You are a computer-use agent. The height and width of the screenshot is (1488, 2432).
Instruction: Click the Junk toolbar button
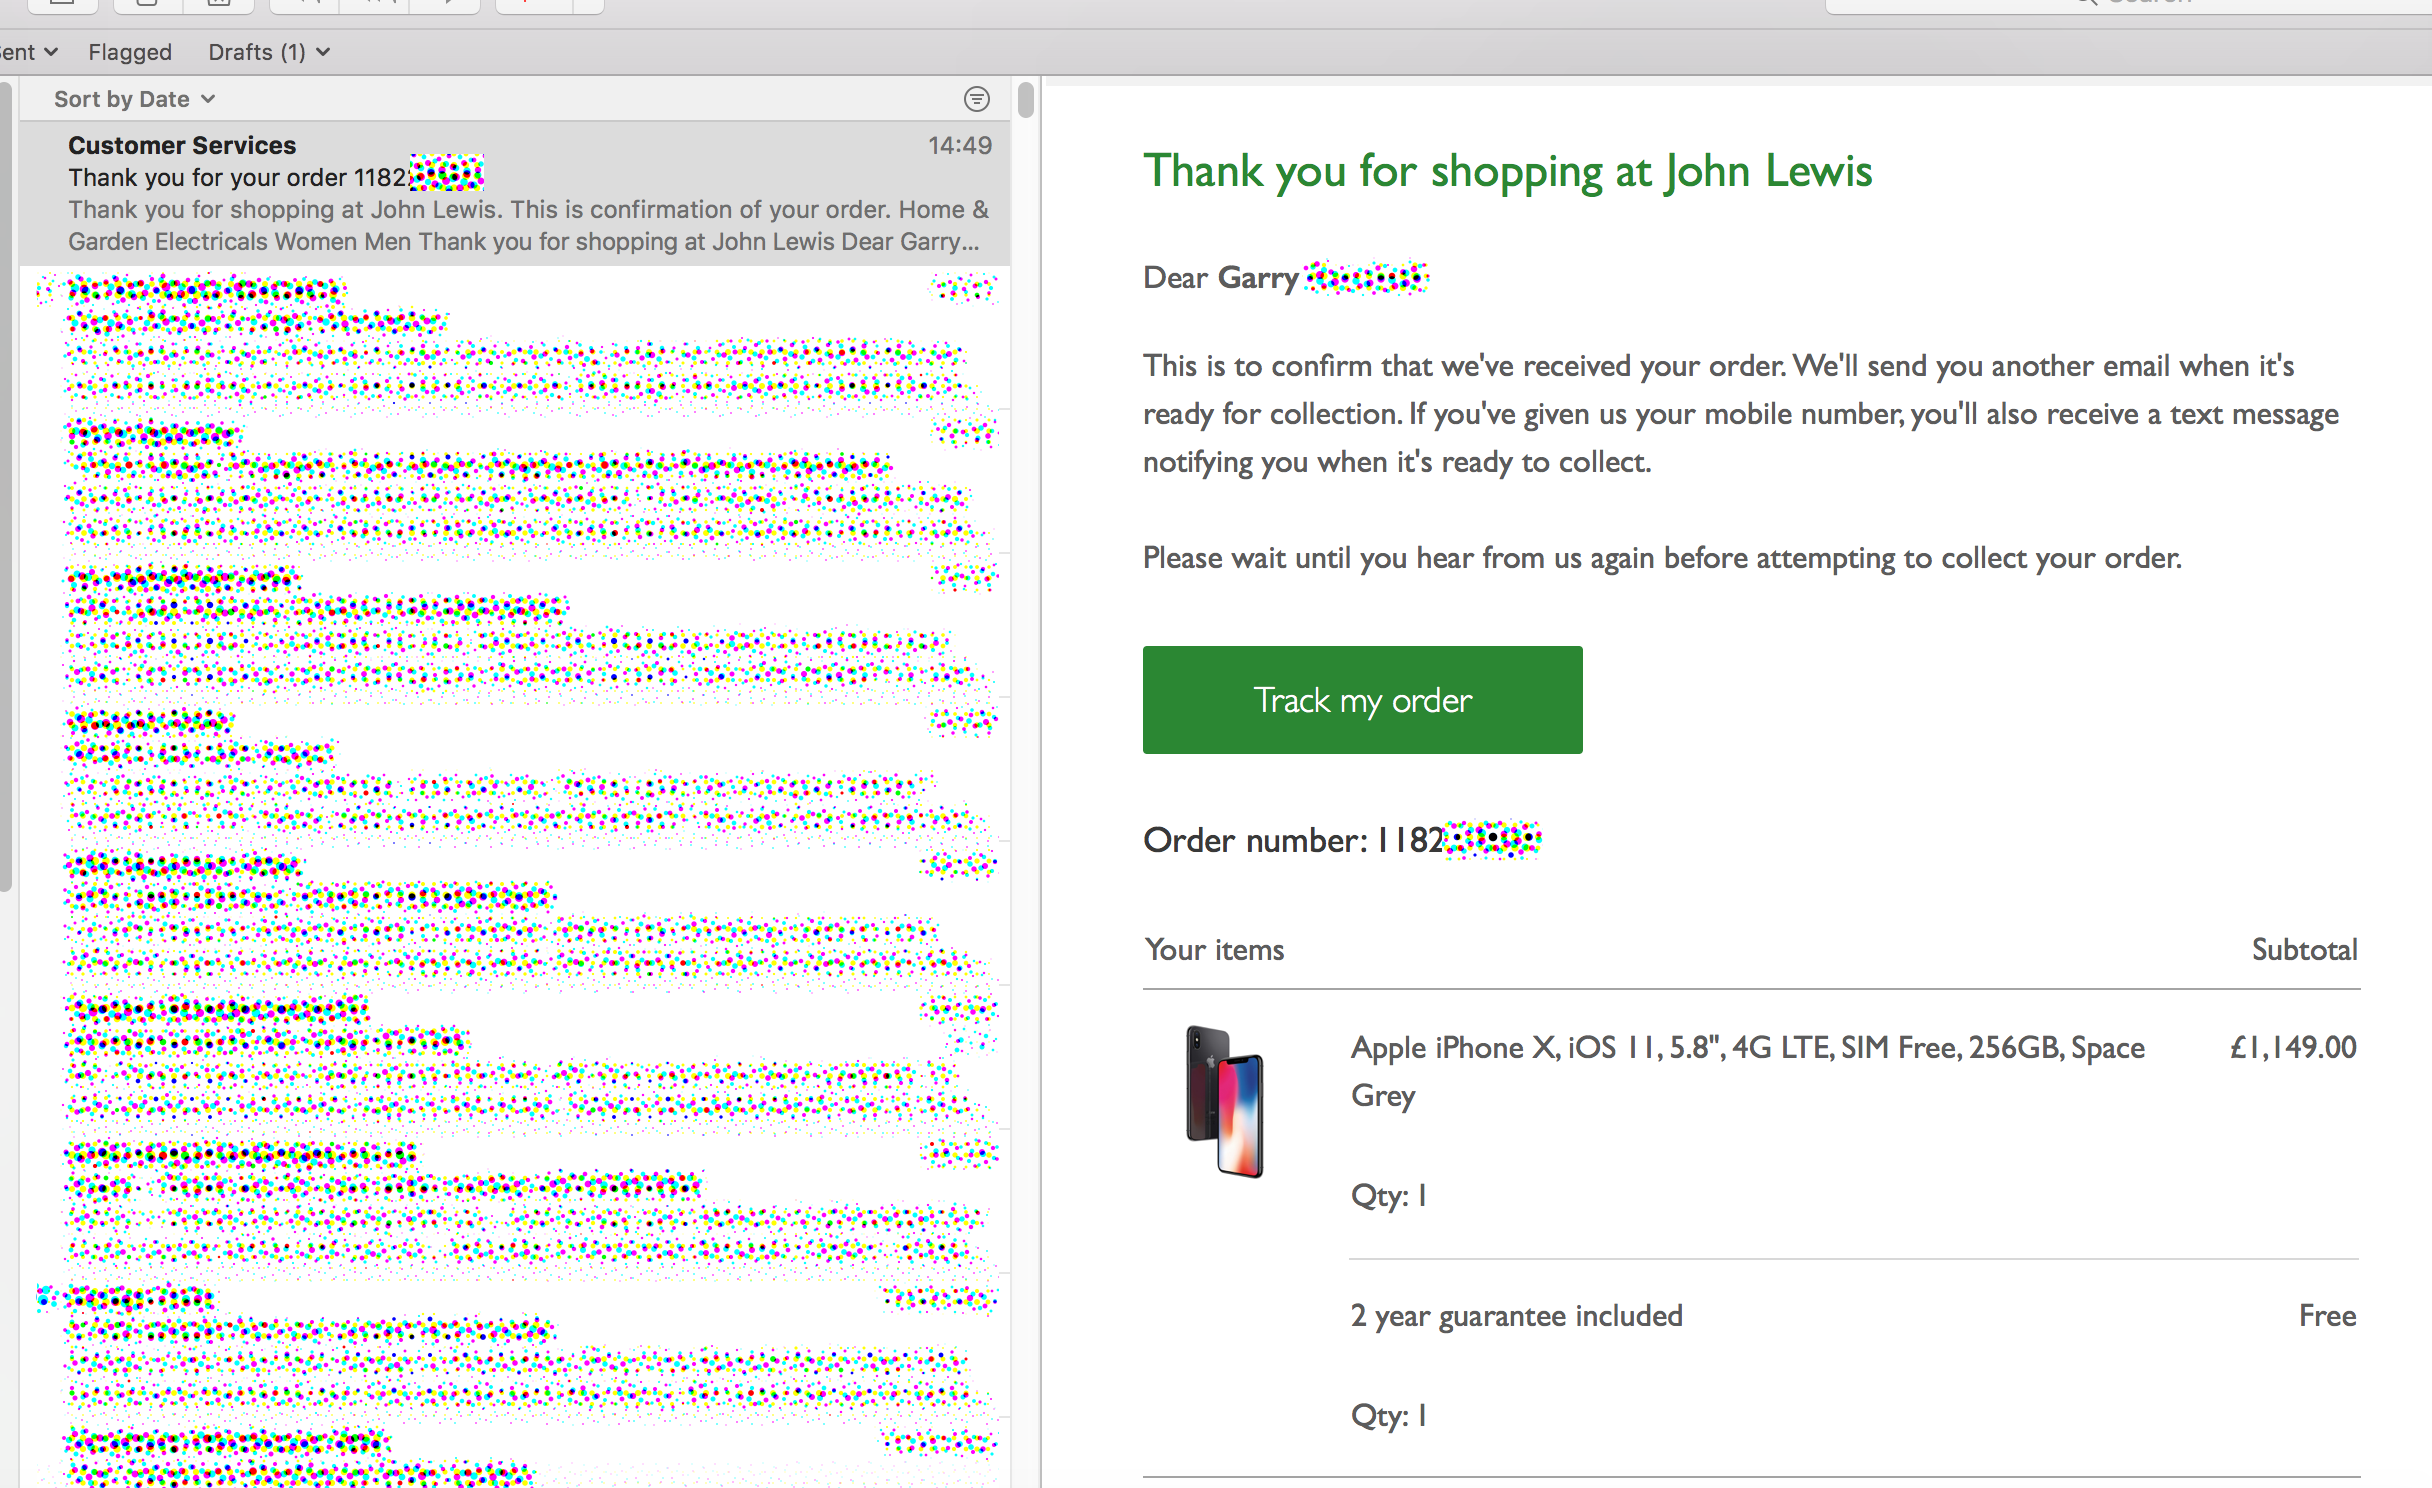tap(218, 3)
